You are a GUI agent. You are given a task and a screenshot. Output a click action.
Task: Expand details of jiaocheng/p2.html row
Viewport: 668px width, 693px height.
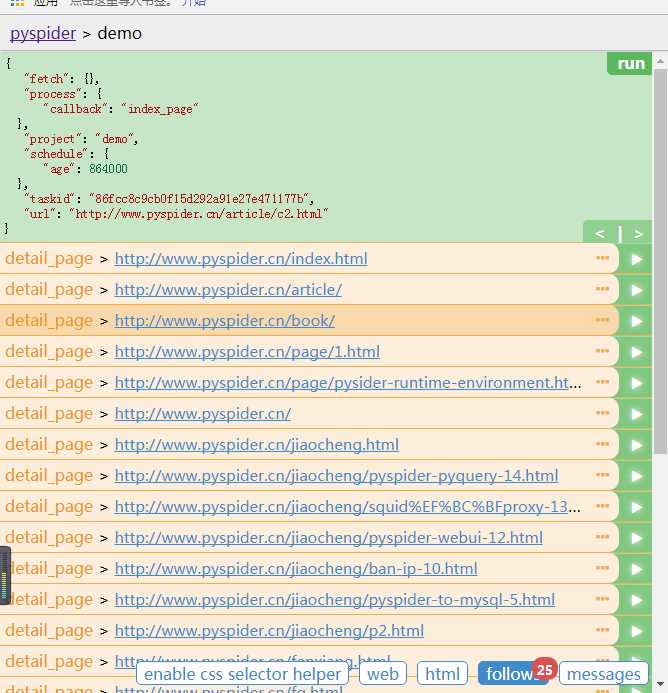(x=602, y=629)
